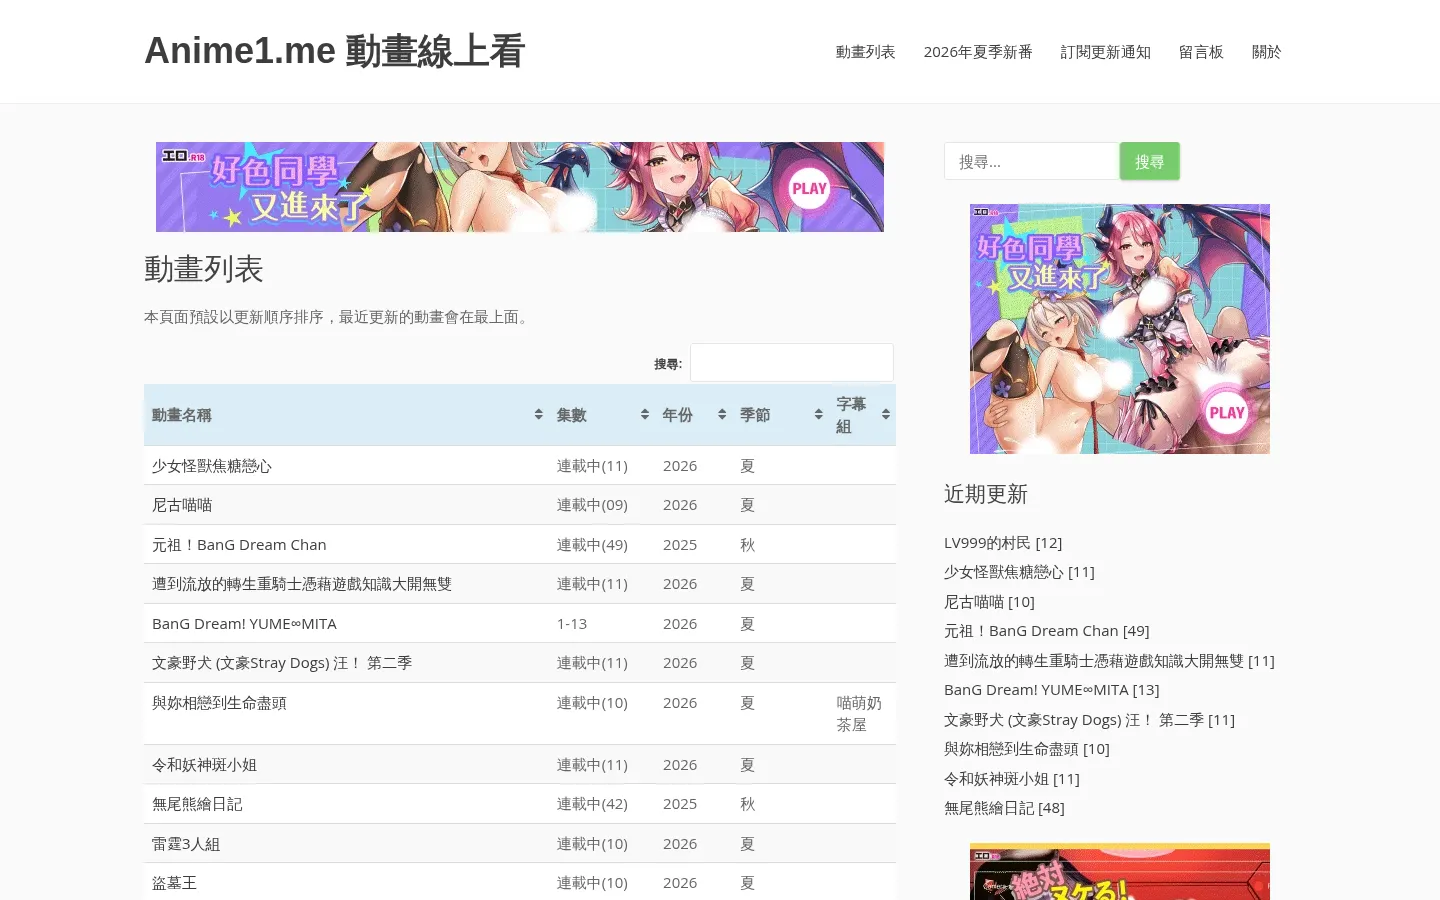
Task: Click the red ad at sidebar bottom
Action: coord(1120,872)
